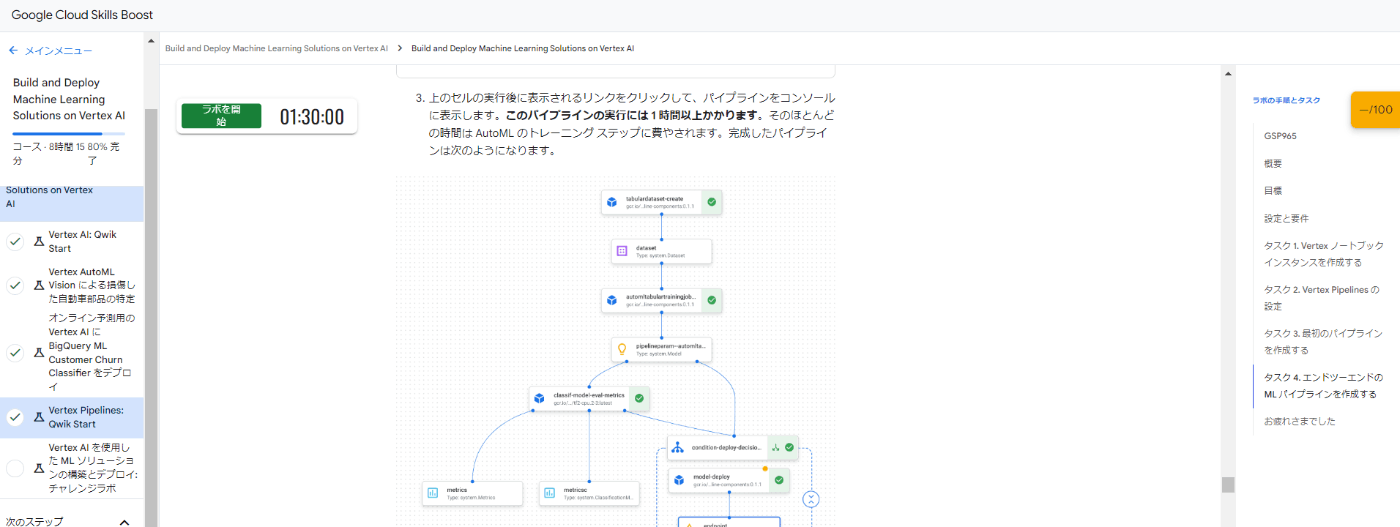Image resolution: width=1400 pixels, height=527 pixels.
Task: Open the チャレンジラボ challenge lab item
Action: tap(93, 468)
